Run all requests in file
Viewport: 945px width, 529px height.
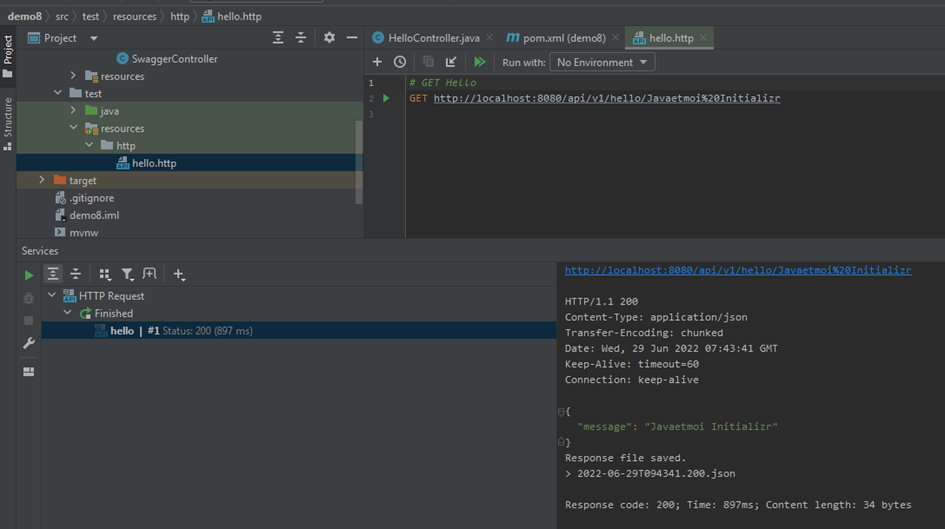480,62
